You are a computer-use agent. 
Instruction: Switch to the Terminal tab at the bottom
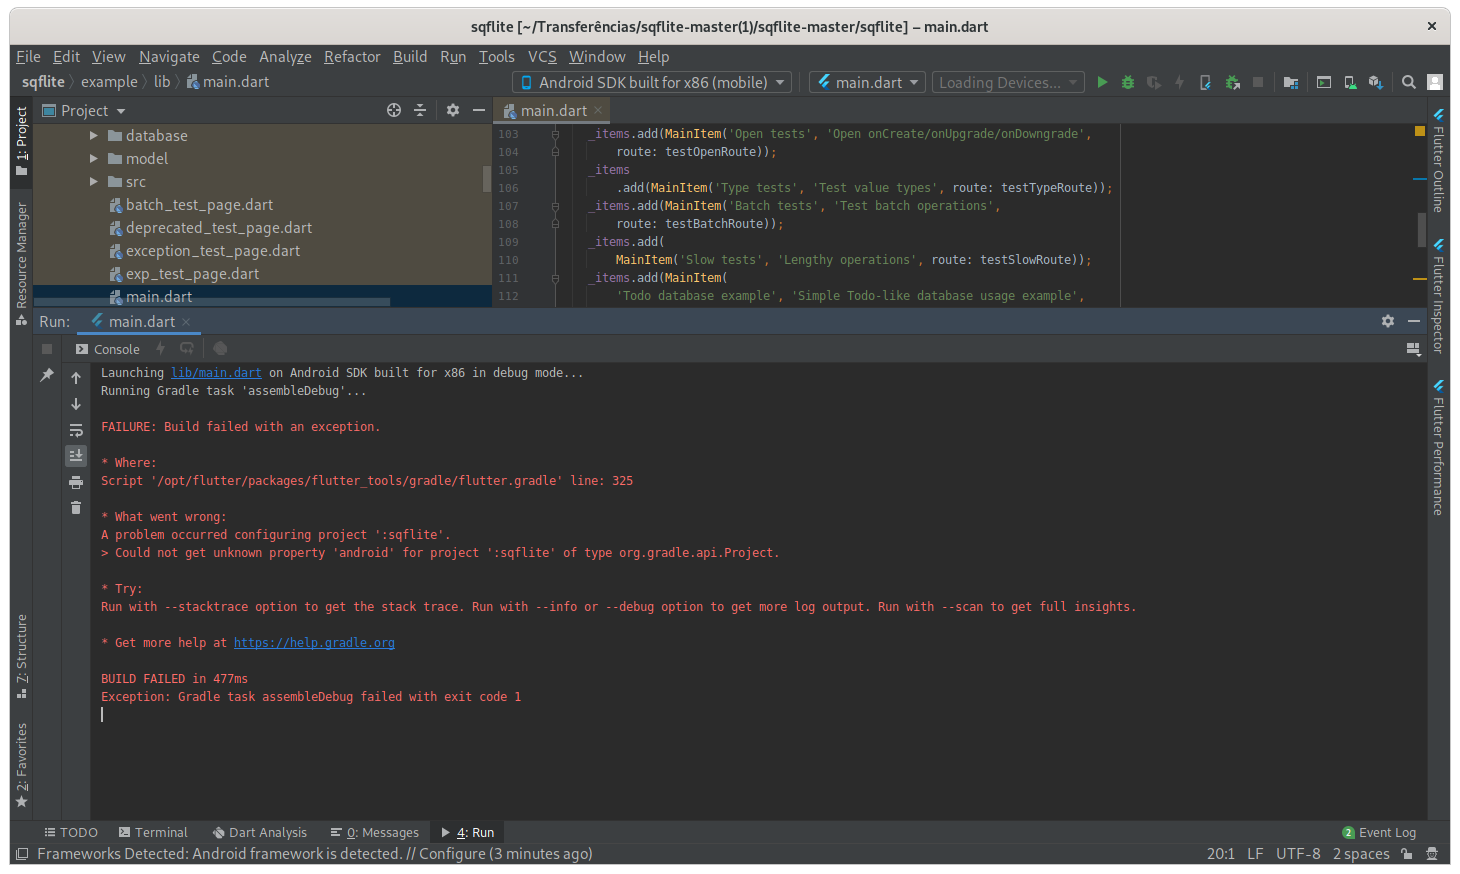click(x=153, y=832)
